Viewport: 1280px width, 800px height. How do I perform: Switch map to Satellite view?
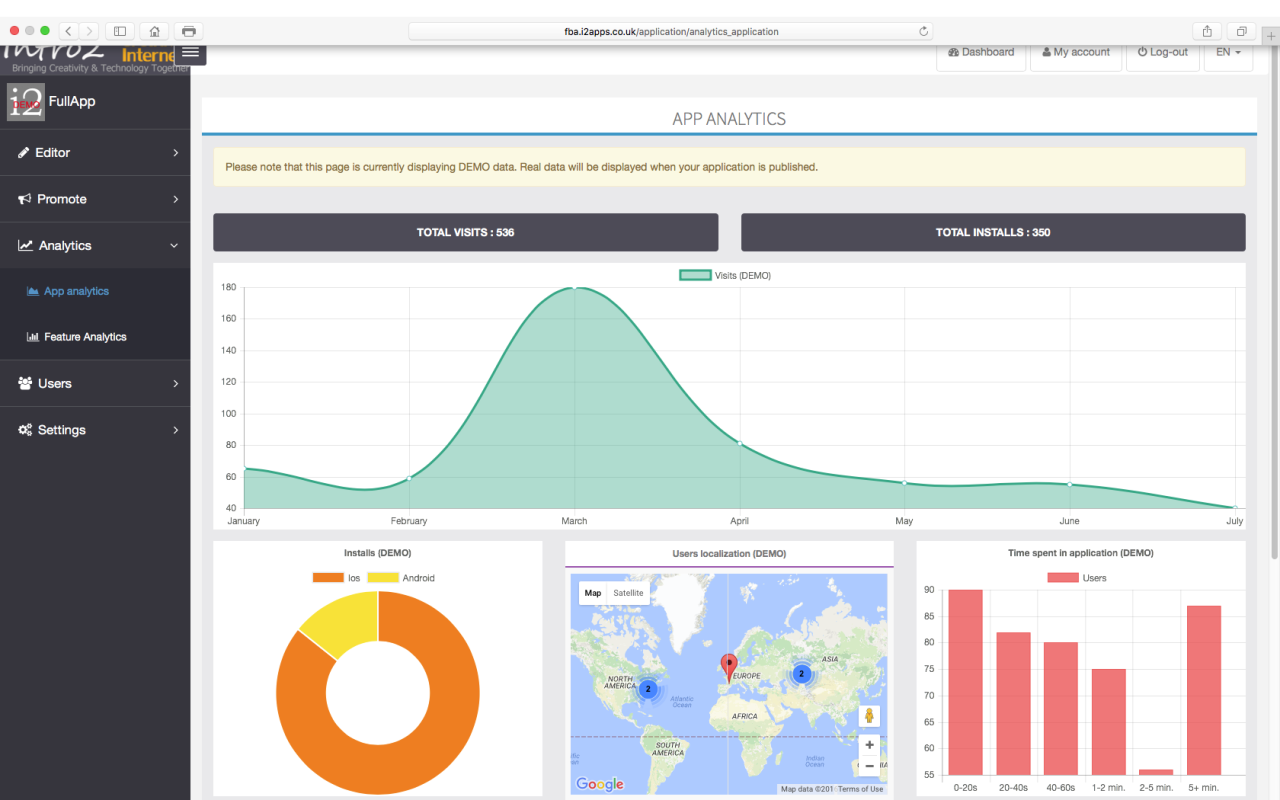[x=628, y=593]
